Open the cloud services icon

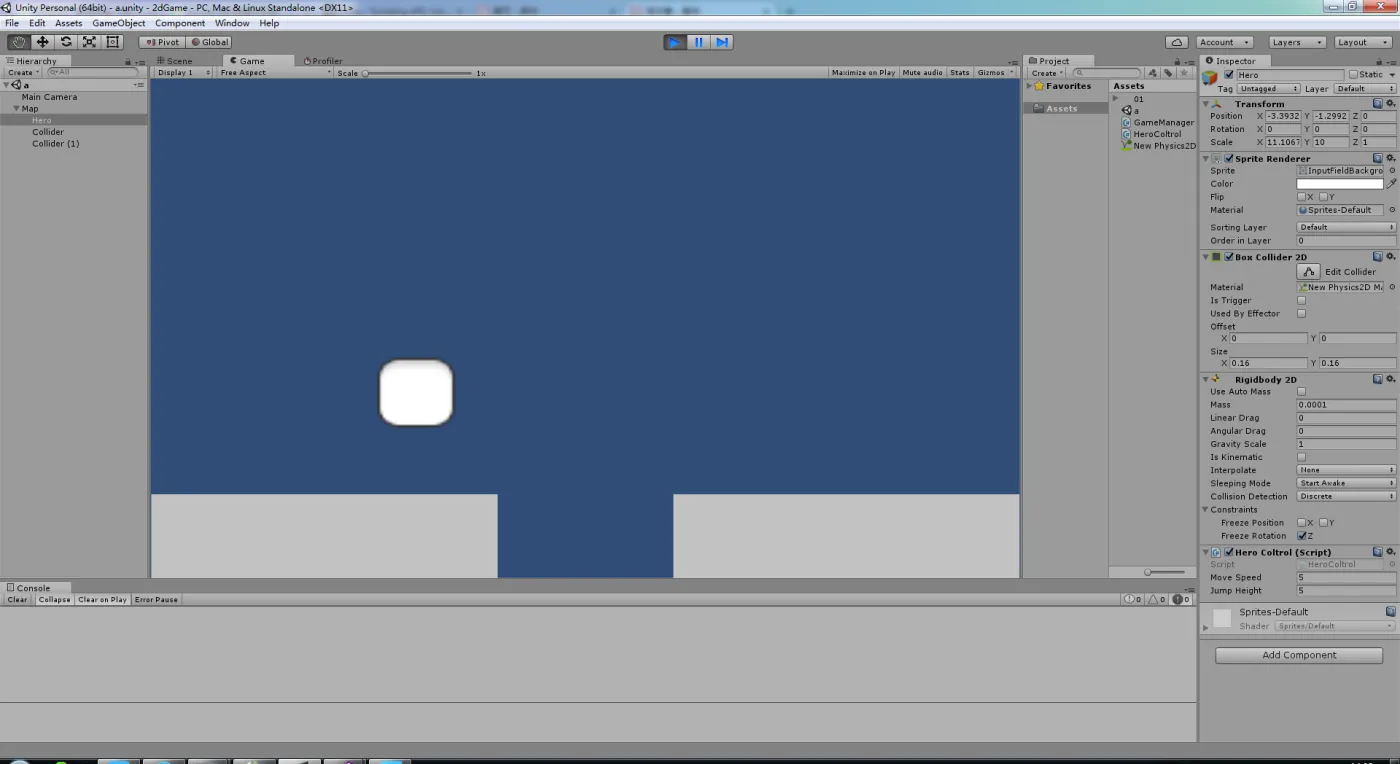tap(1177, 42)
